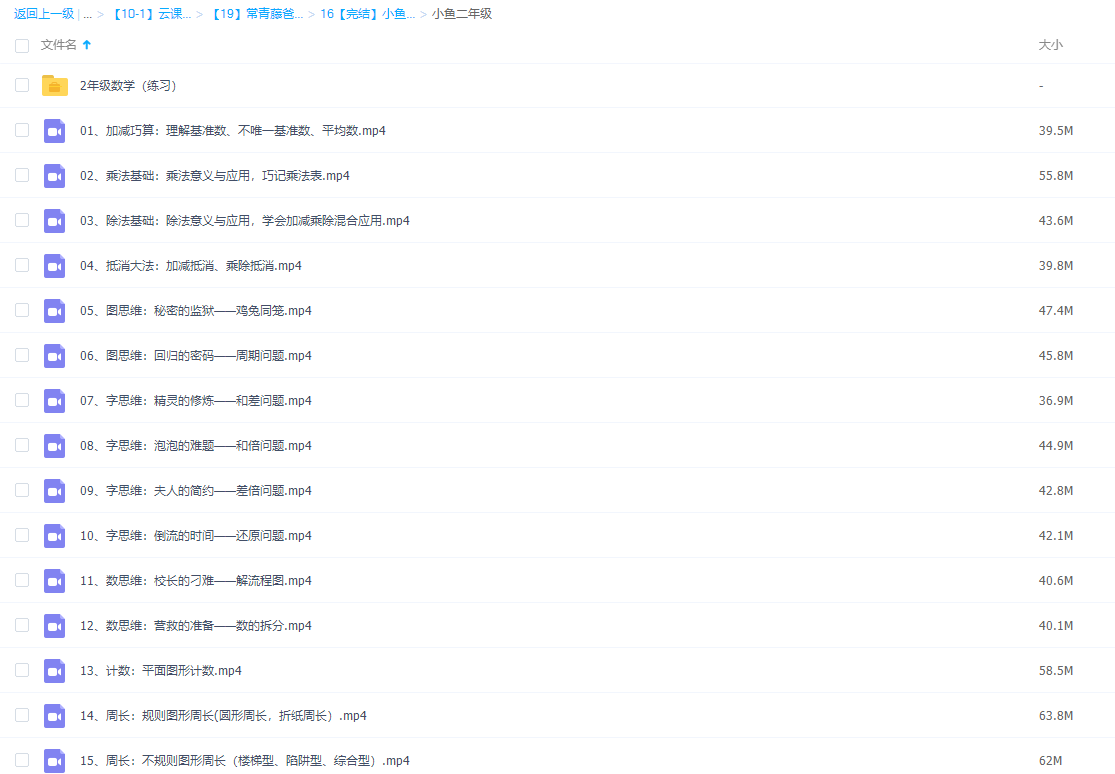Expand the collapsed '...' breadcrumb path
The width and height of the screenshot is (1115, 774).
pos(87,14)
